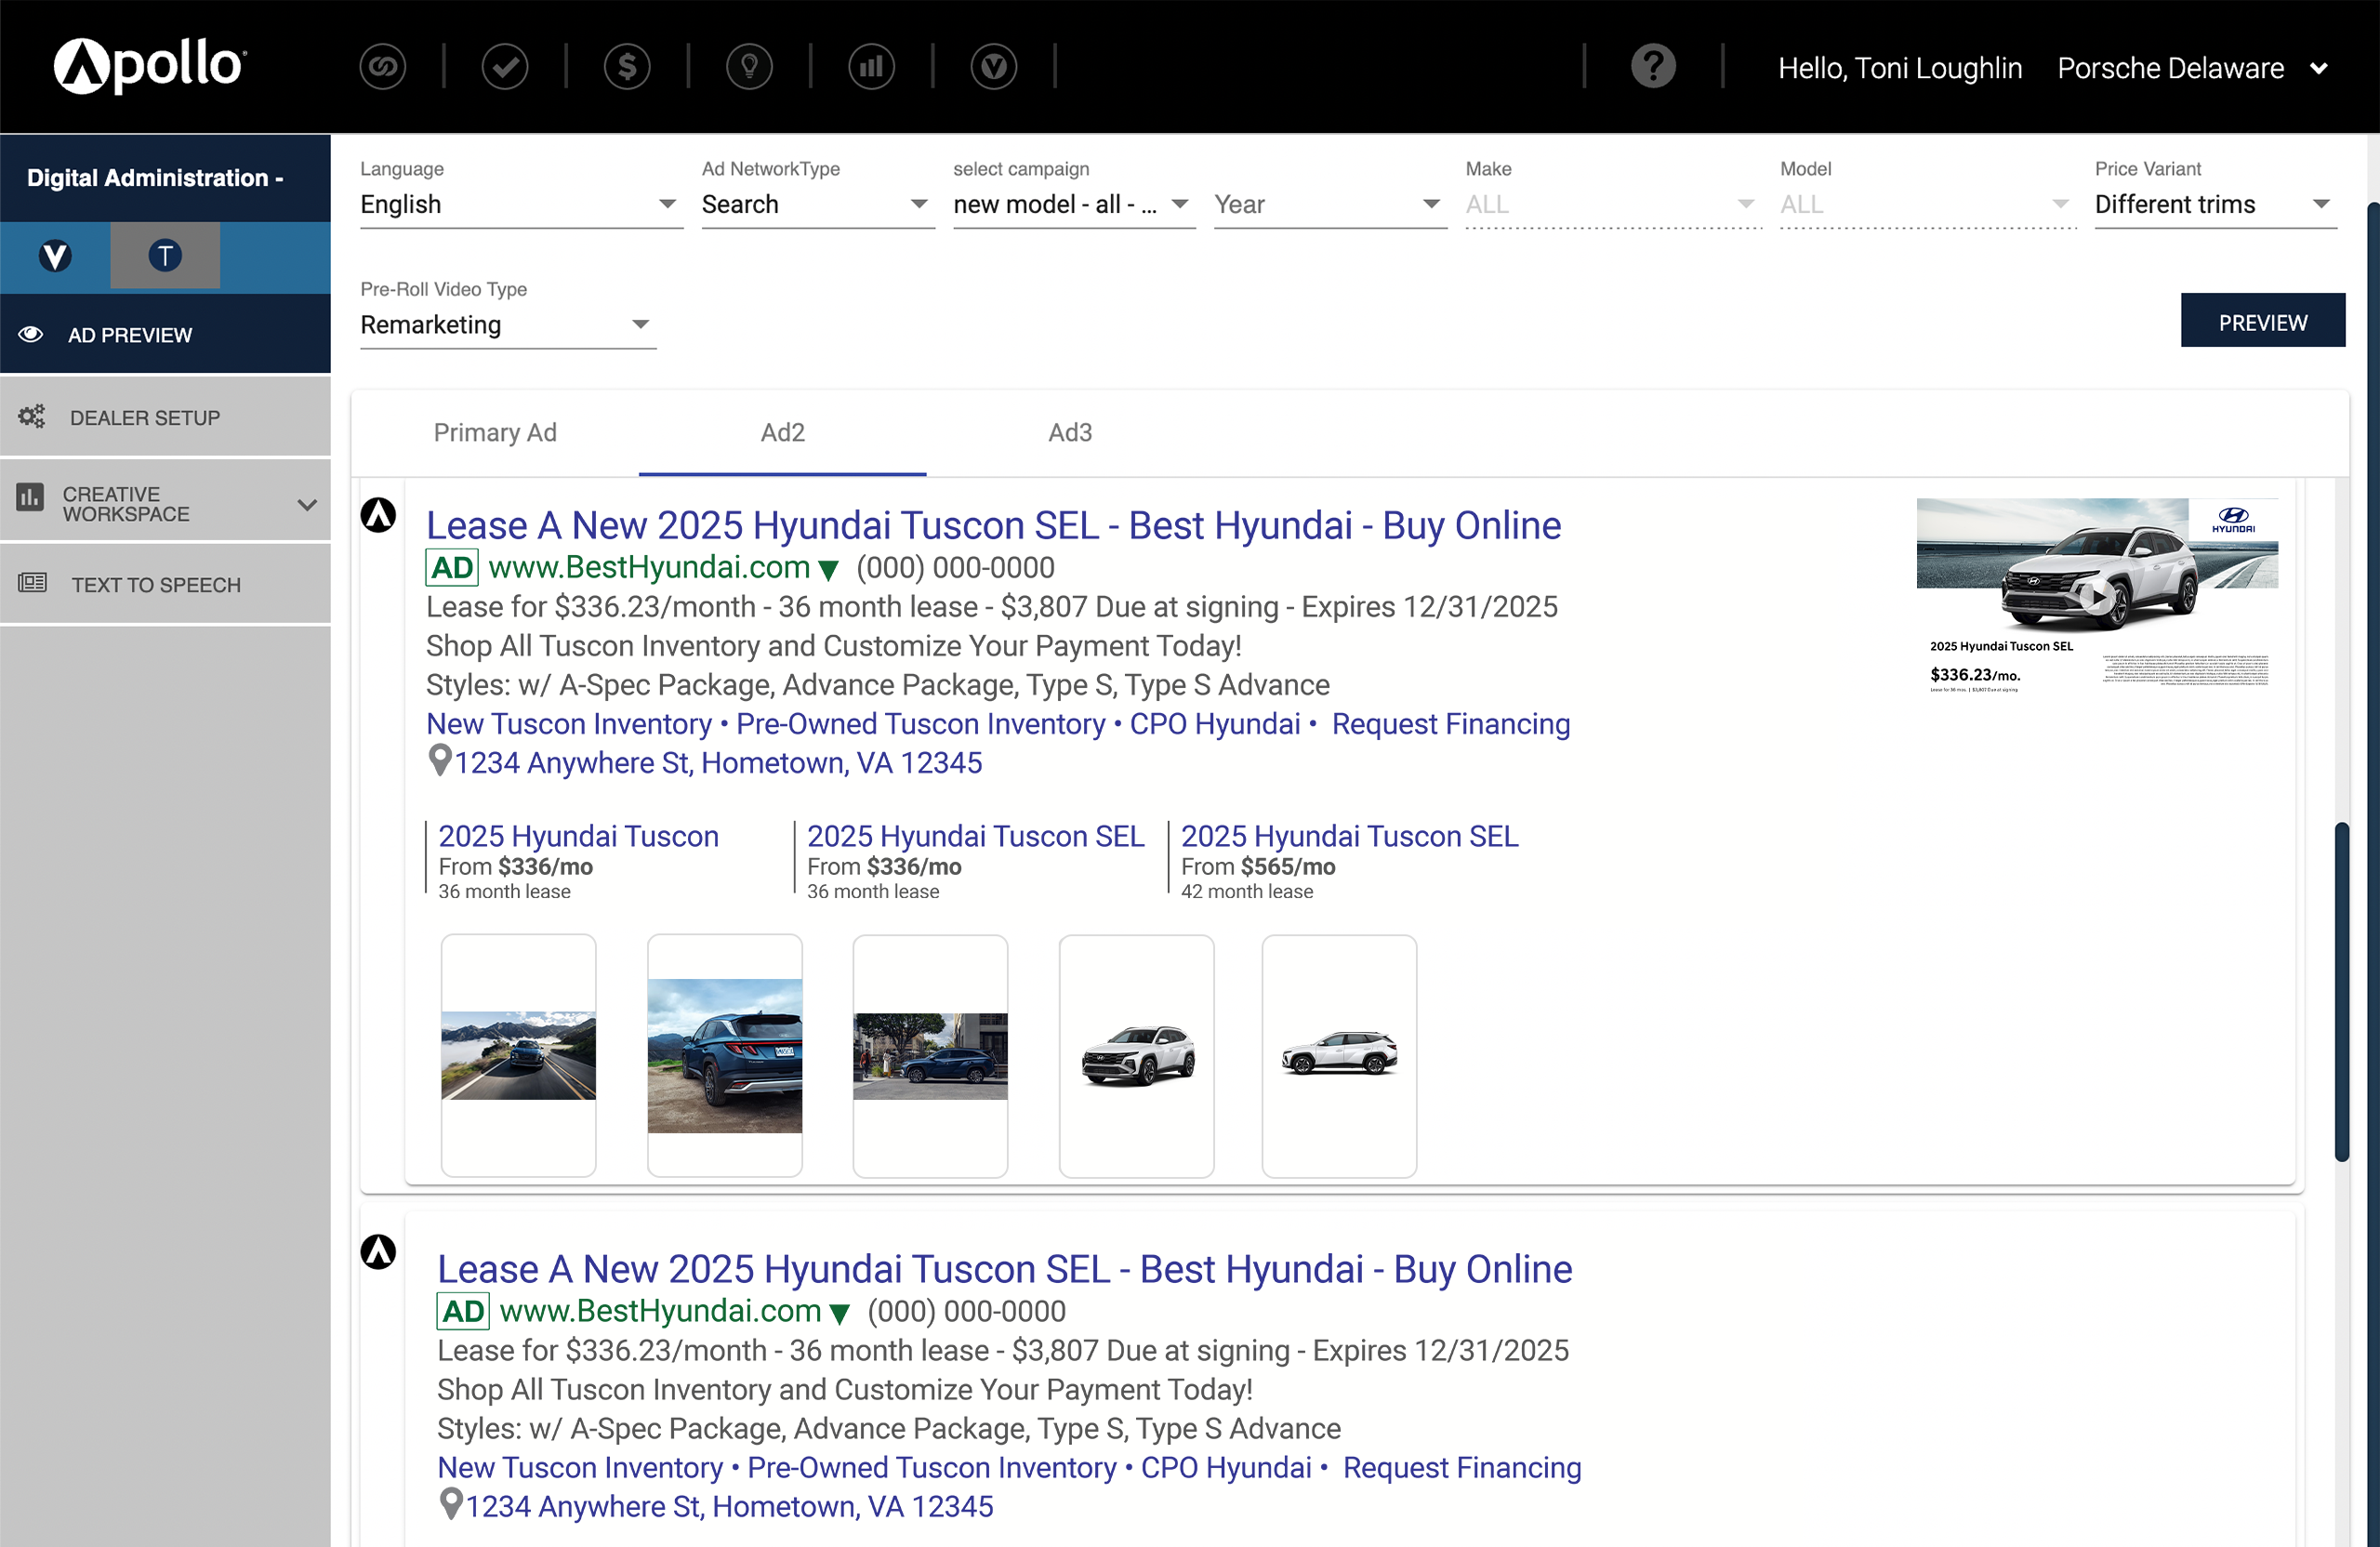Switch to the Primary Ad tab
Image resolution: width=2380 pixels, height=1547 pixels.
tap(495, 433)
